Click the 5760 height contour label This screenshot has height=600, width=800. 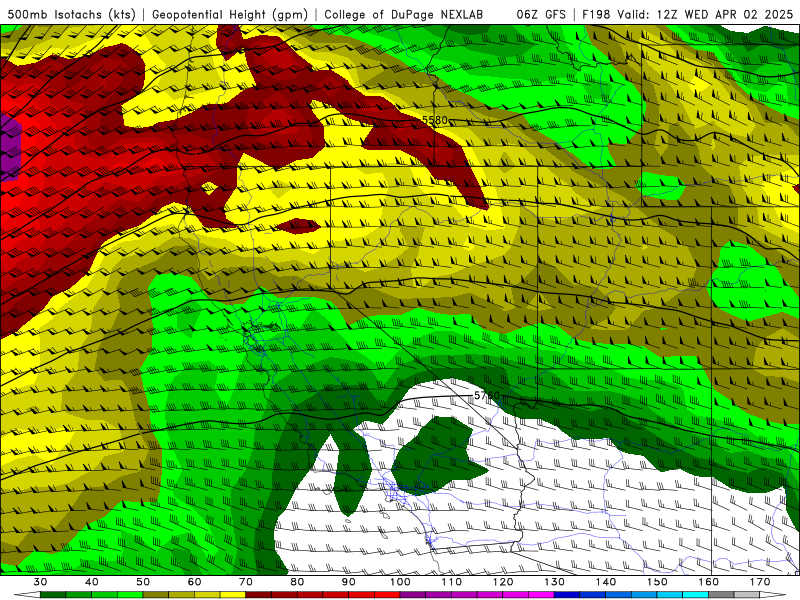point(487,395)
